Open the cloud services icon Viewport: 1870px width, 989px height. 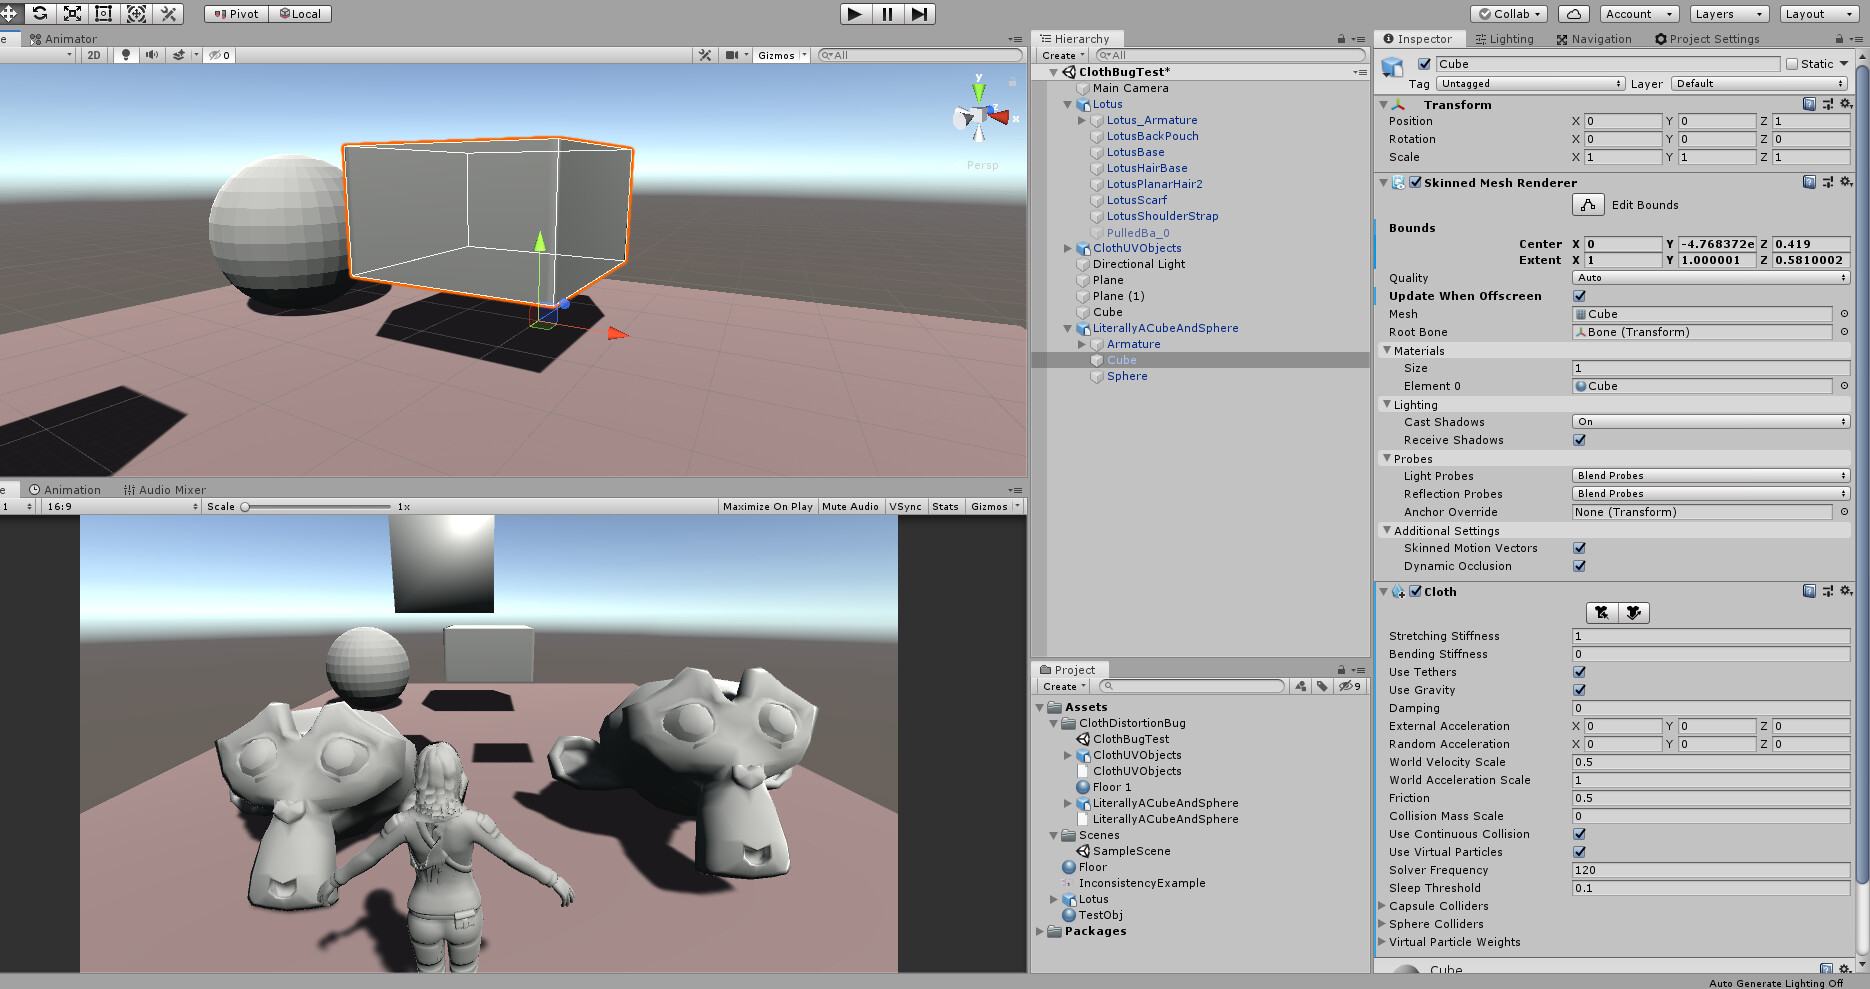1573,14
